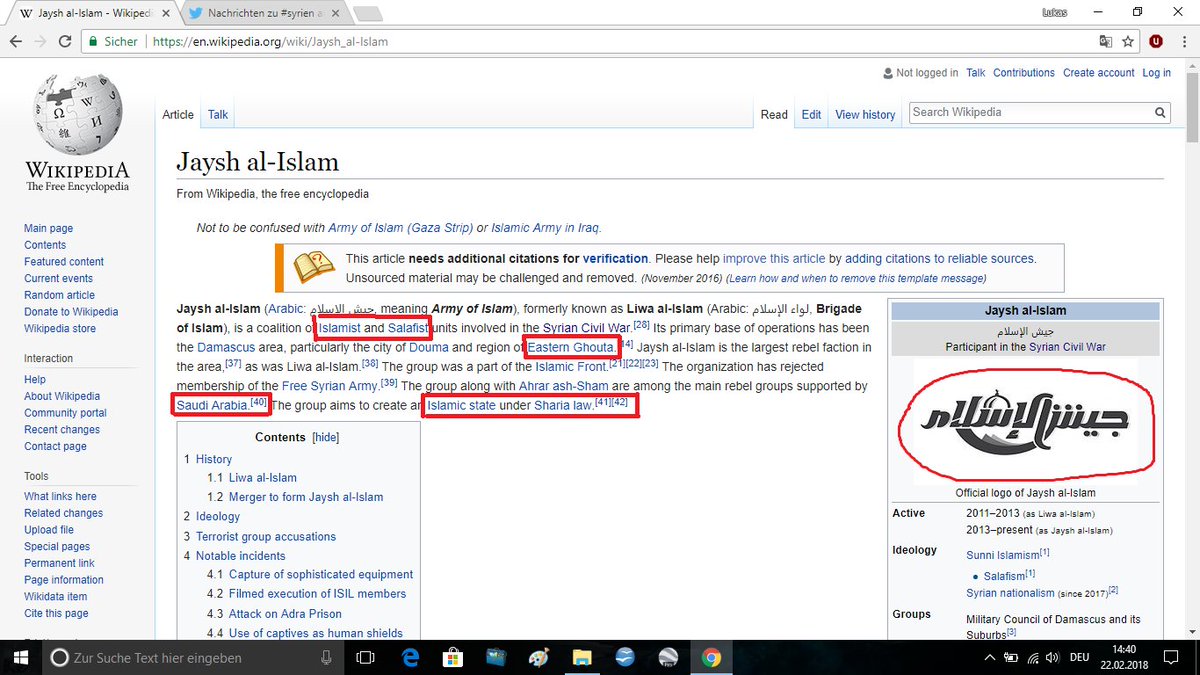Click the Jaysh al-Islam logo image
The image size is (1200, 675).
coord(1025,420)
